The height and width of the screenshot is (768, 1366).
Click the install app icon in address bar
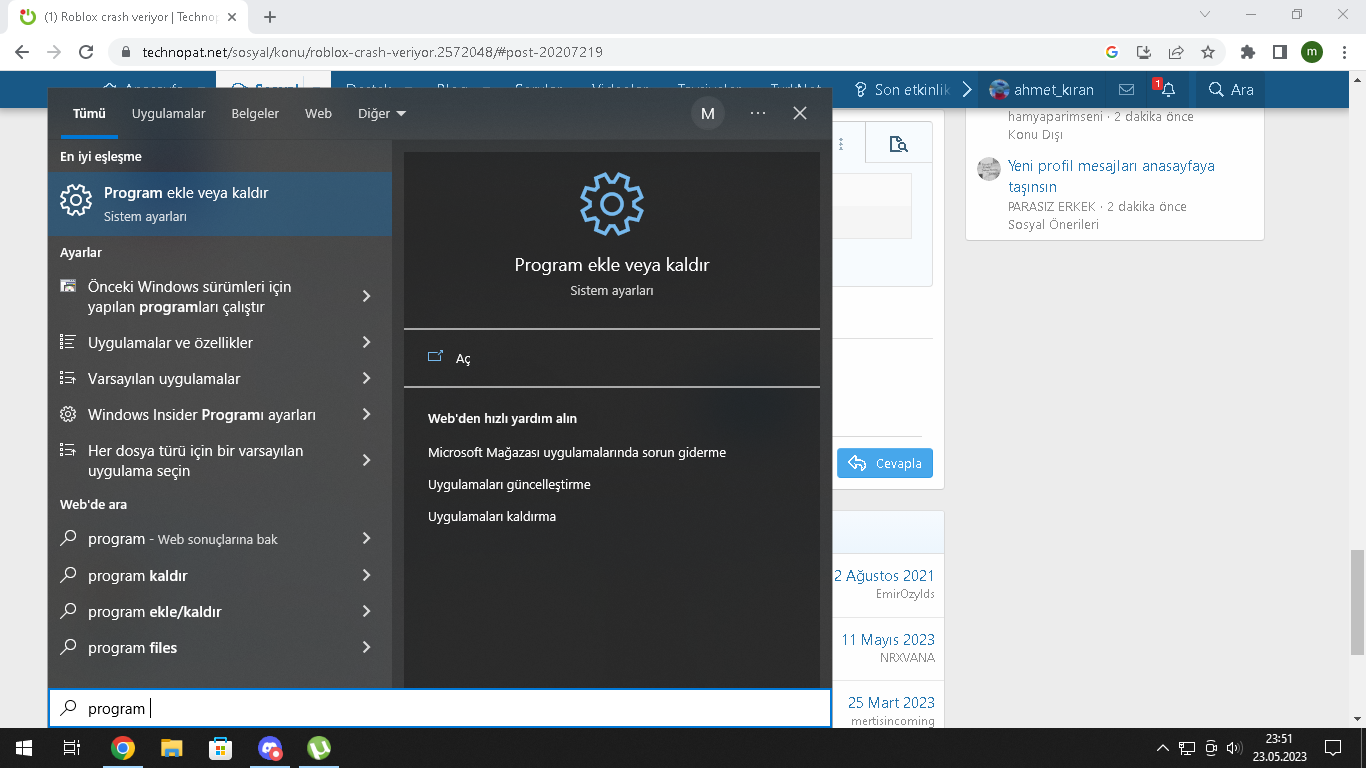[x=1144, y=52]
